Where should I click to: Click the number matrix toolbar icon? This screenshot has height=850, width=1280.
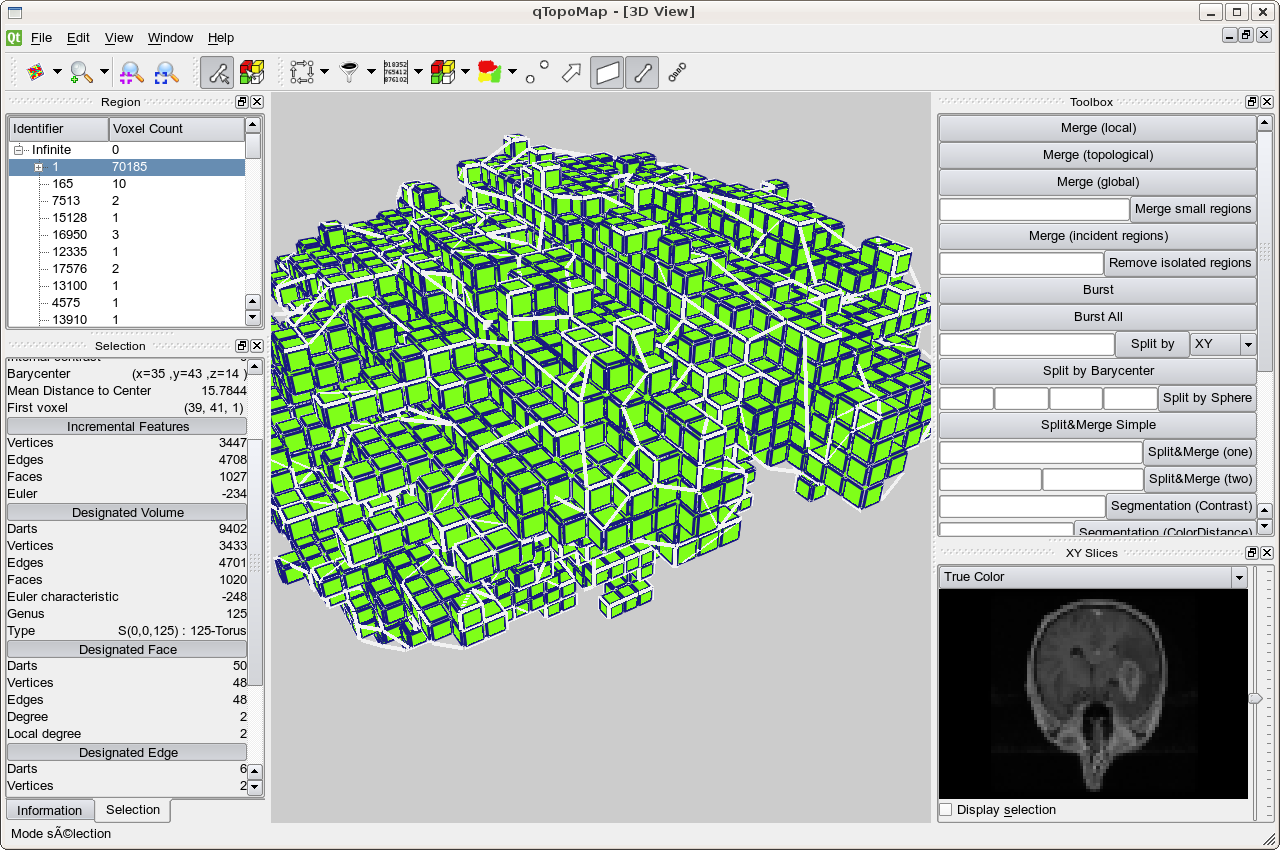click(x=396, y=72)
